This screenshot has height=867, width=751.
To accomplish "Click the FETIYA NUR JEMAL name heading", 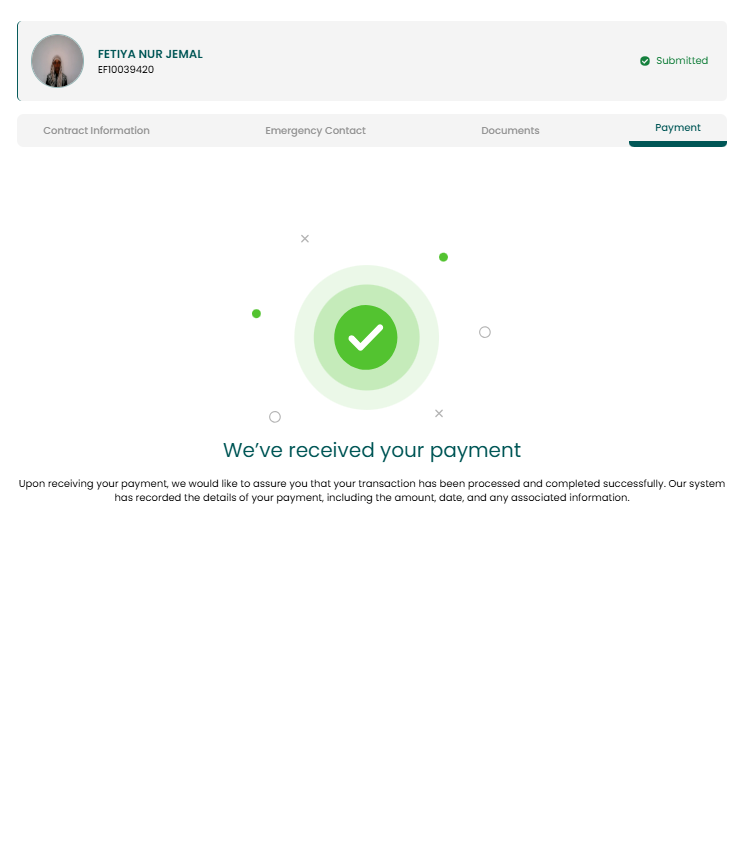I will pyautogui.click(x=150, y=54).
